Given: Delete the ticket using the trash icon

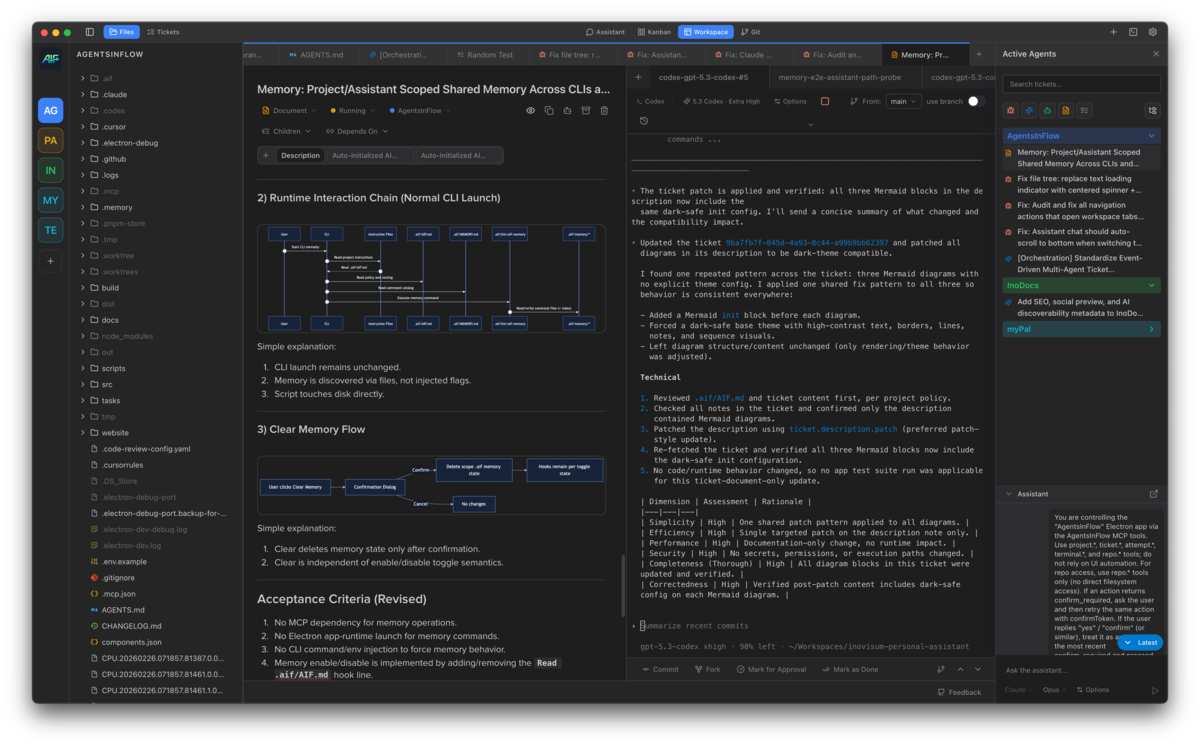Looking at the screenshot, I should coord(604,111).
